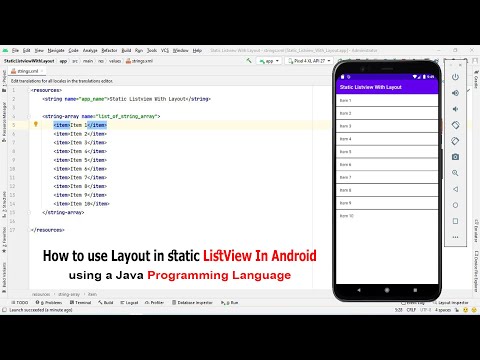Close the strings.xml editor tab

(x=42, y=71)
